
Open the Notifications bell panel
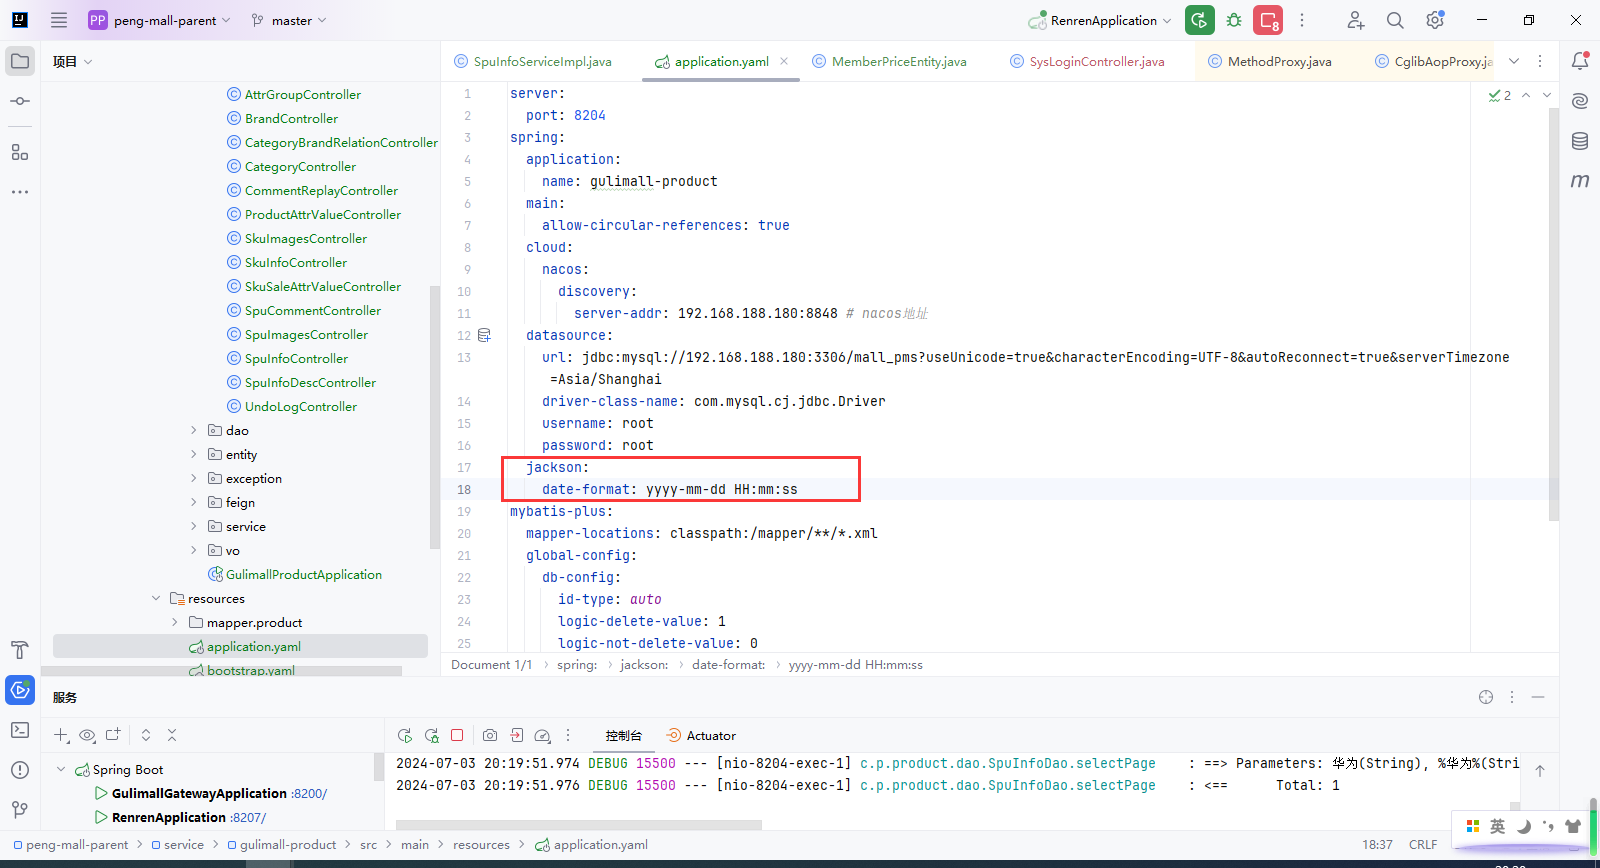coord(1580,61)
